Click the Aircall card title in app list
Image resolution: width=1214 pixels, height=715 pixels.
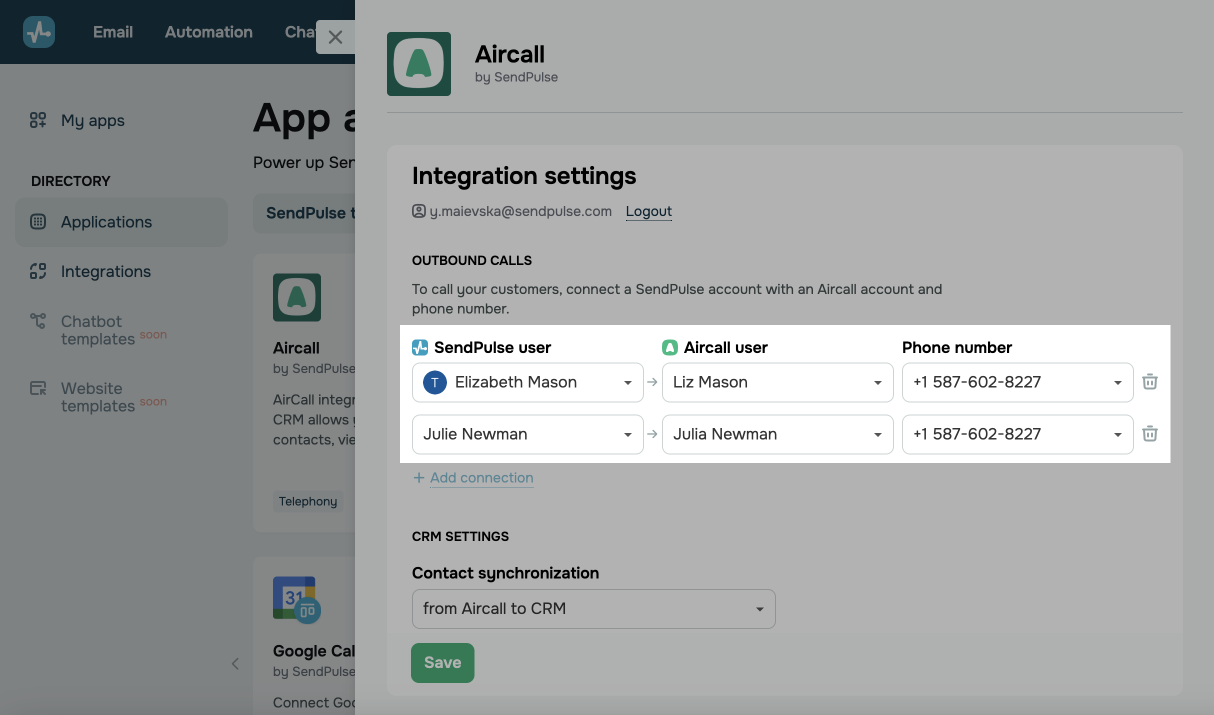click(x=296, y=348)
